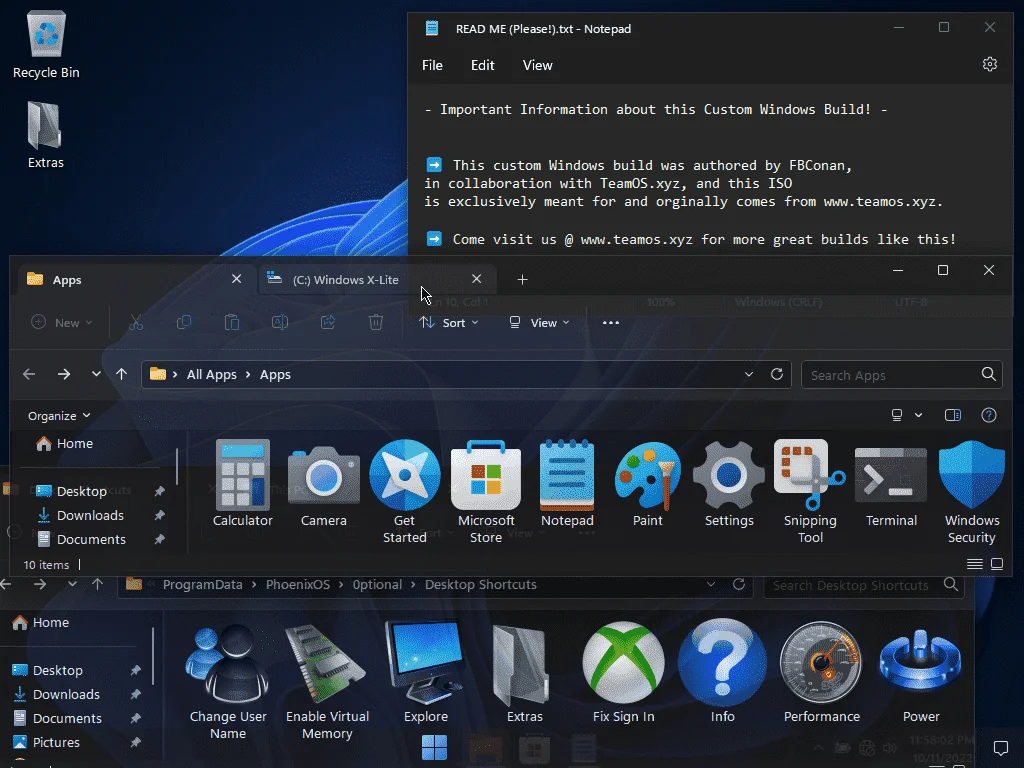Image resolution: width=1024 pixels, height=768 pixels.
Task: Select the Notepad app in Apps folder
Action: [567, 483]
